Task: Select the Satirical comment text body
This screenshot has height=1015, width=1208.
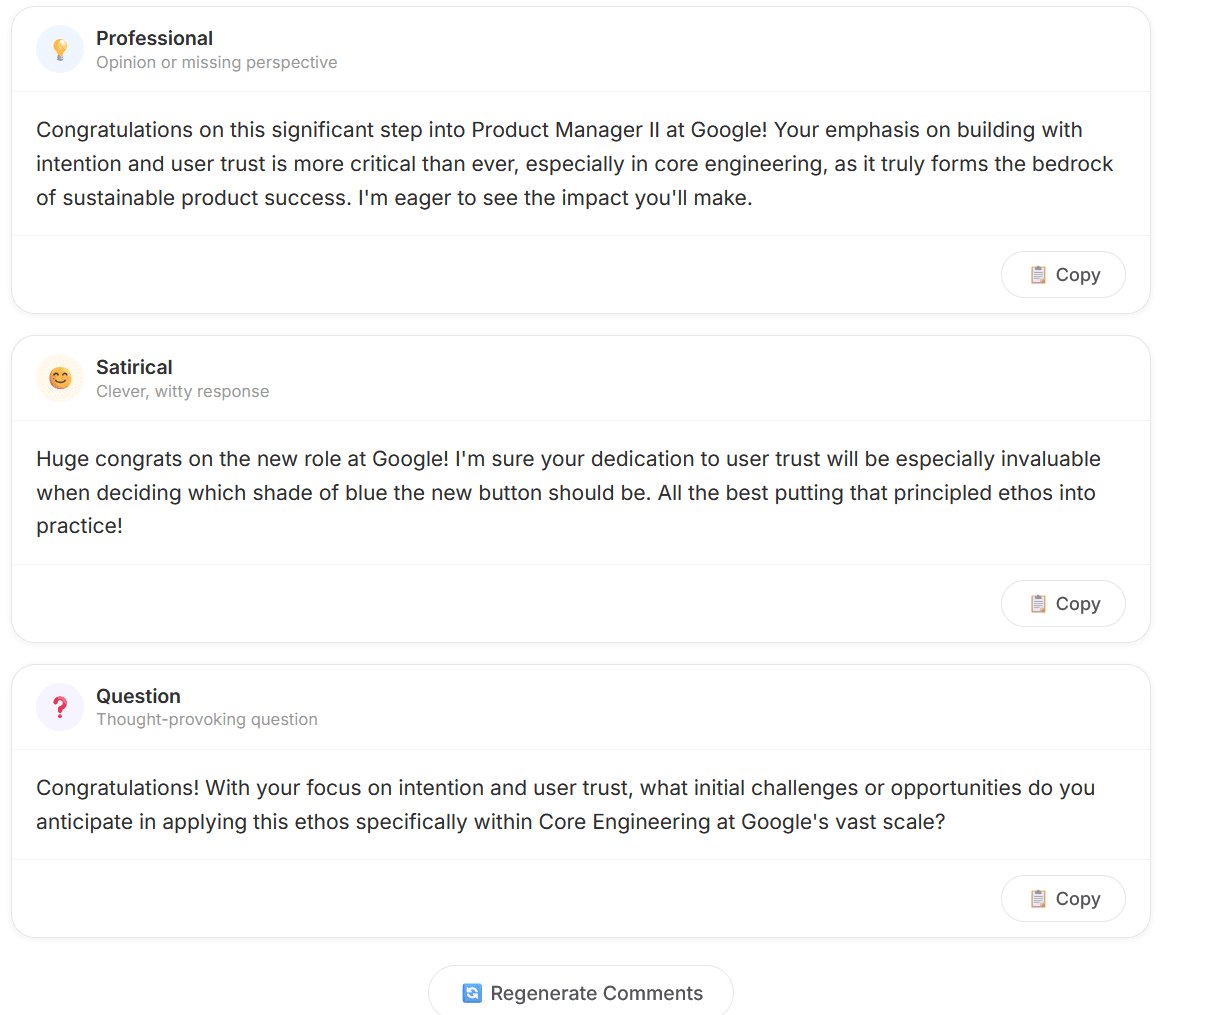Action: 568,492
